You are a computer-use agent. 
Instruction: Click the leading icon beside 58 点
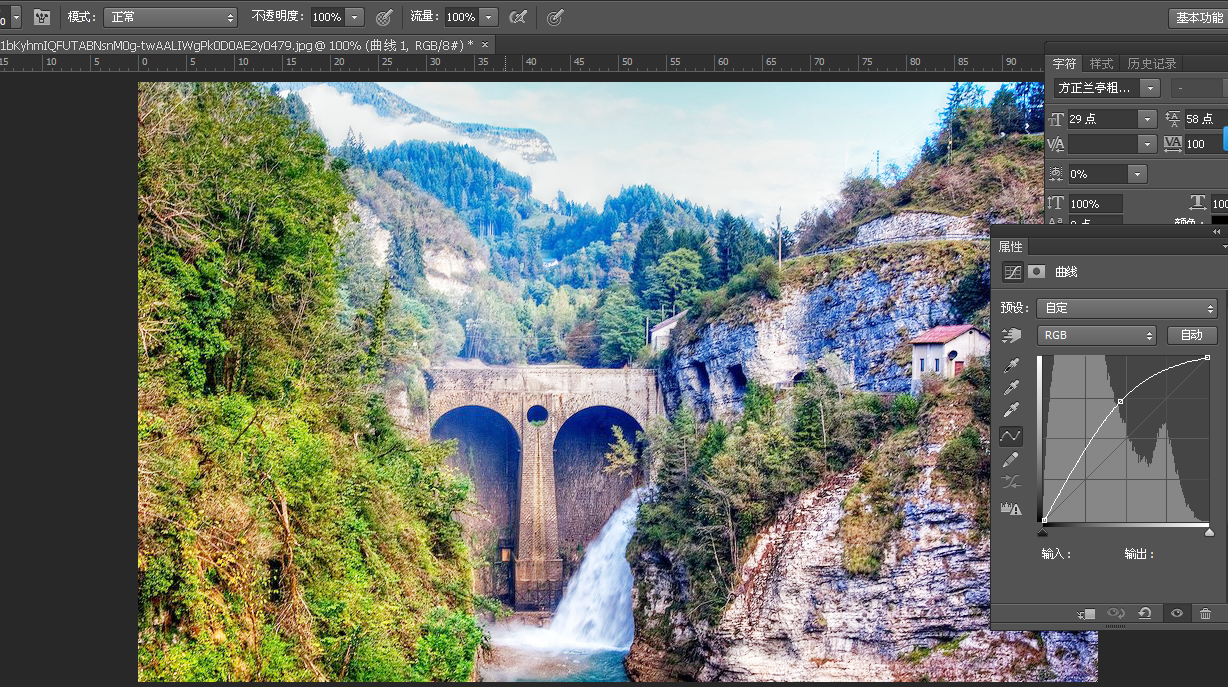pos(1173,119)
